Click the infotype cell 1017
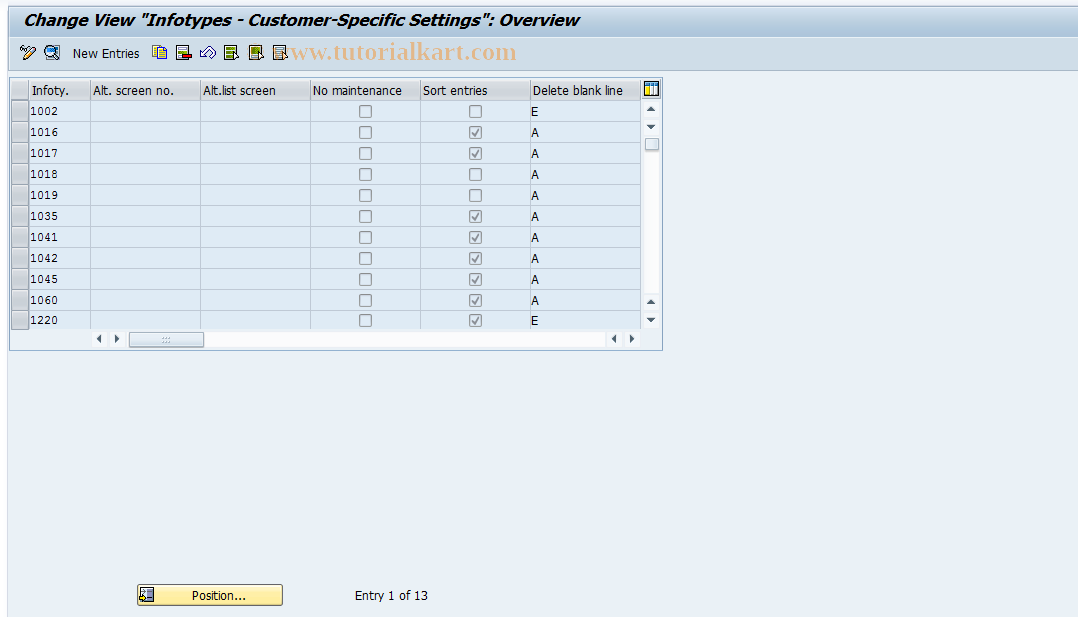 click(60, 153)
